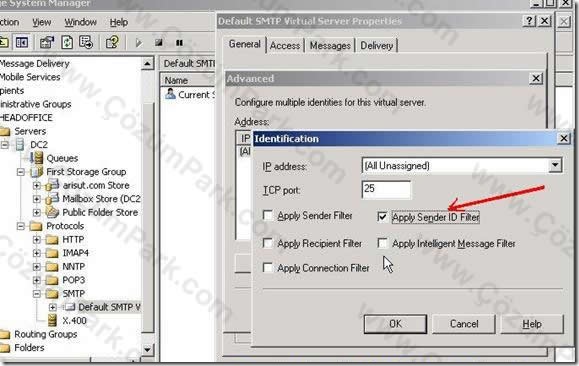Select the Protocols folder icon
The width and height of the screenshot is (579, 366).
pyautogui.click(x=36, y=226)
